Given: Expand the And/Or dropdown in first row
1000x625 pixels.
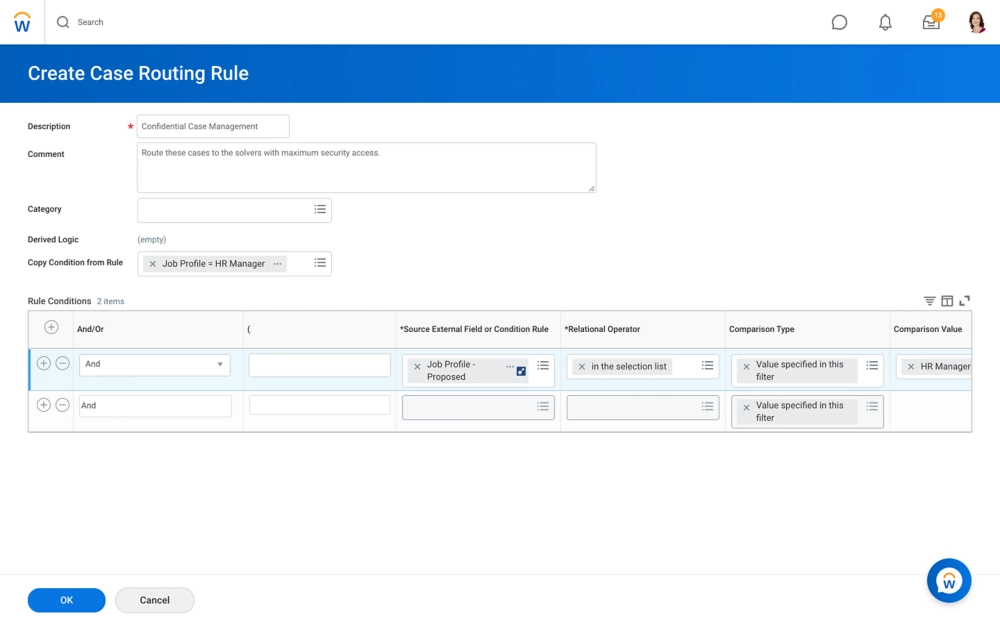Looking at the screenshot, I should pos(220,365).
